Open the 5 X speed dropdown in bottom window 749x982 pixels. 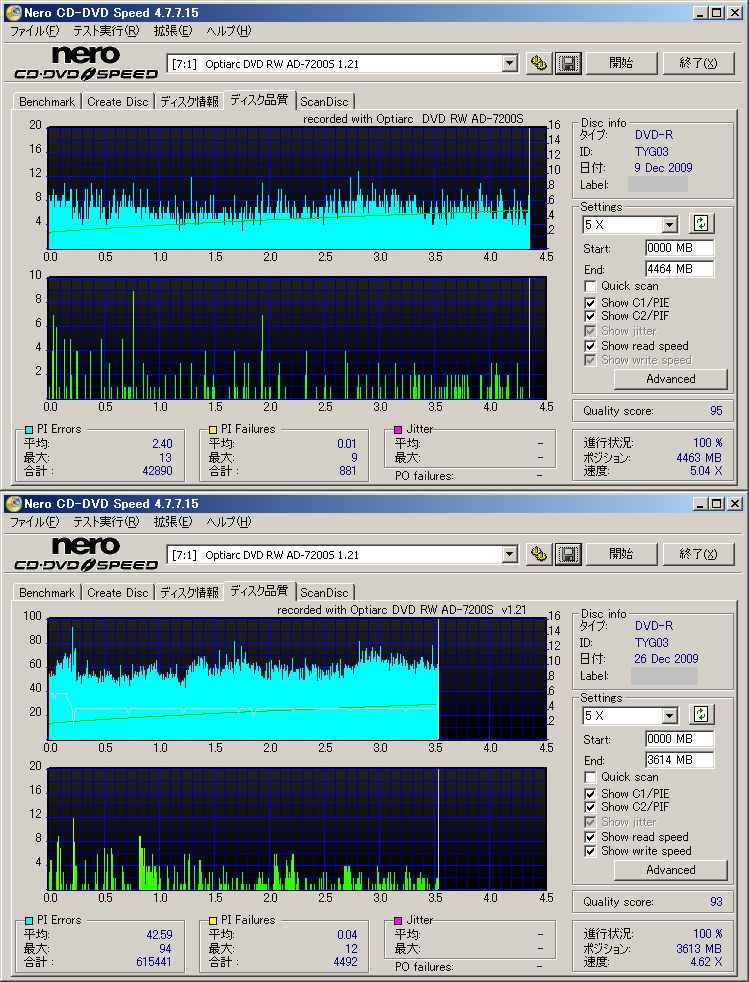(x=669, y=715)
